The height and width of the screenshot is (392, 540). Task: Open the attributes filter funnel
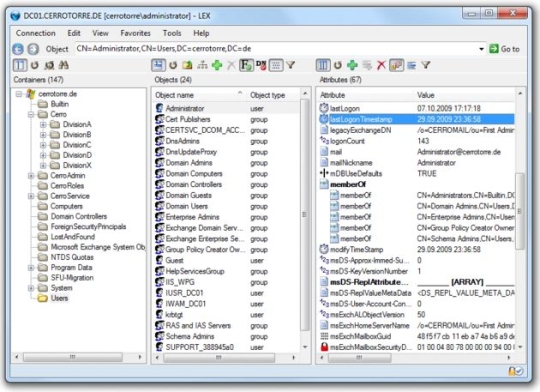426,65
